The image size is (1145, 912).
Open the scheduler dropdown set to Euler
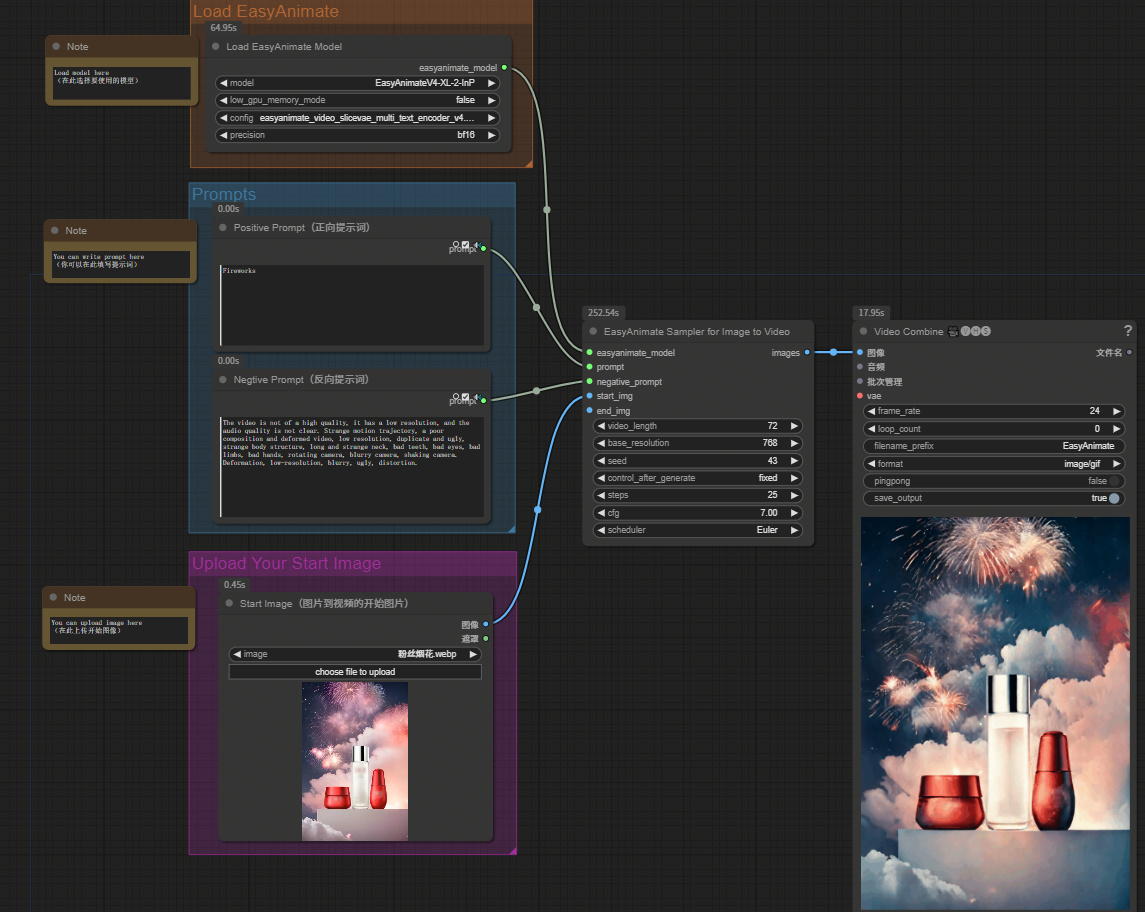pos(697,530)
